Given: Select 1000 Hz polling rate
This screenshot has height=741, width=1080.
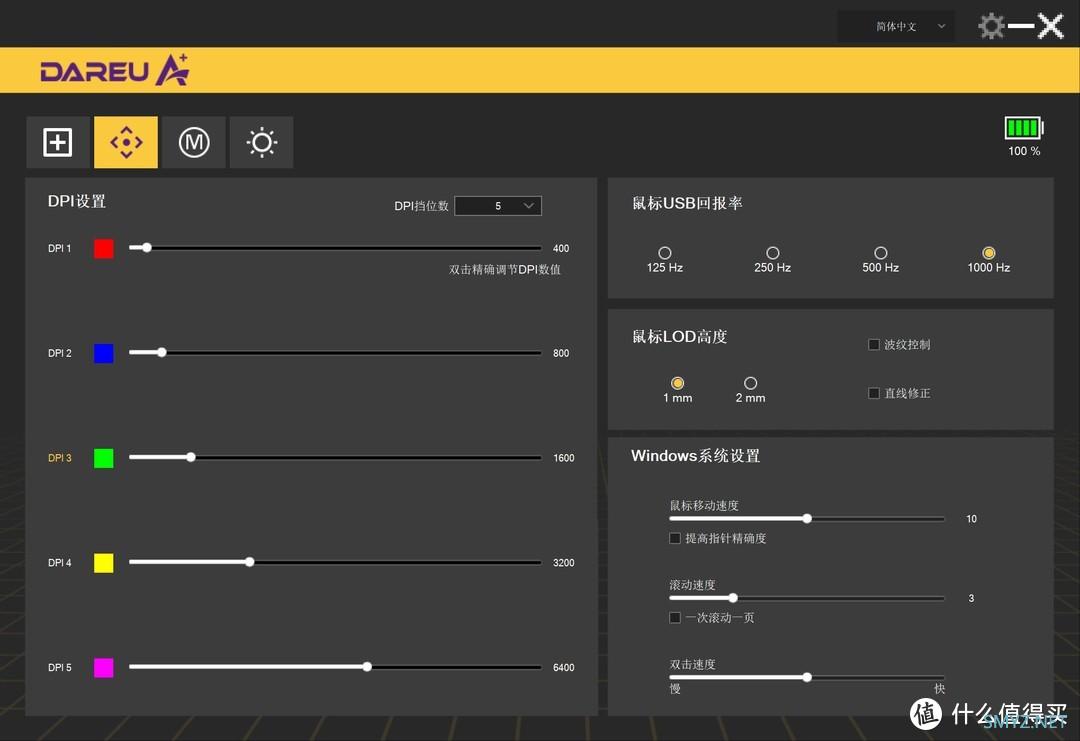Looking at the screenshot, I should click(x=989, y=253).
